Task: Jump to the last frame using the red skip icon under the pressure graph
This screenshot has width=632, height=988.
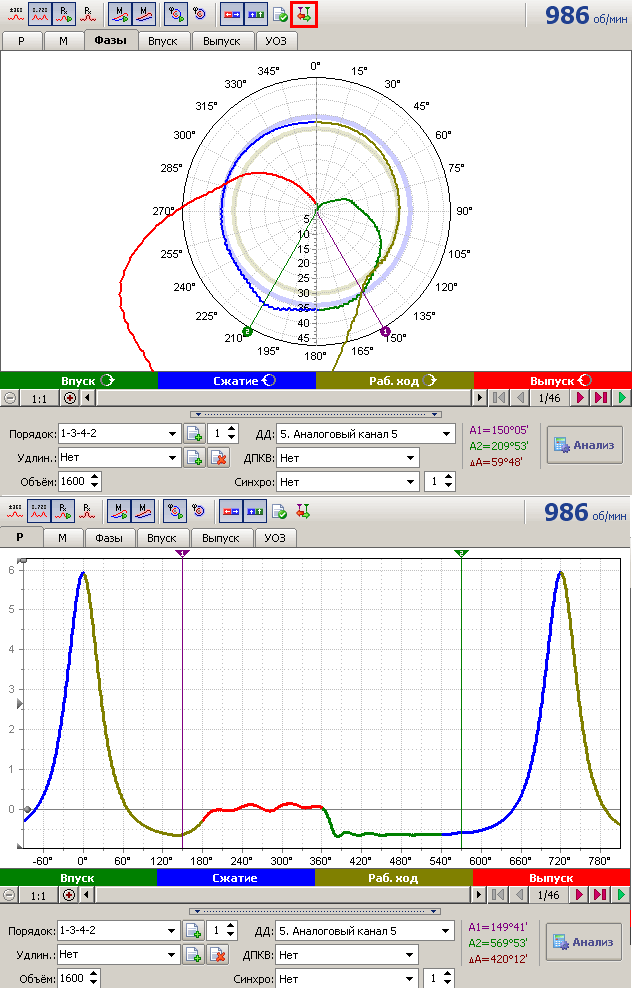Action: pos(601,895)
